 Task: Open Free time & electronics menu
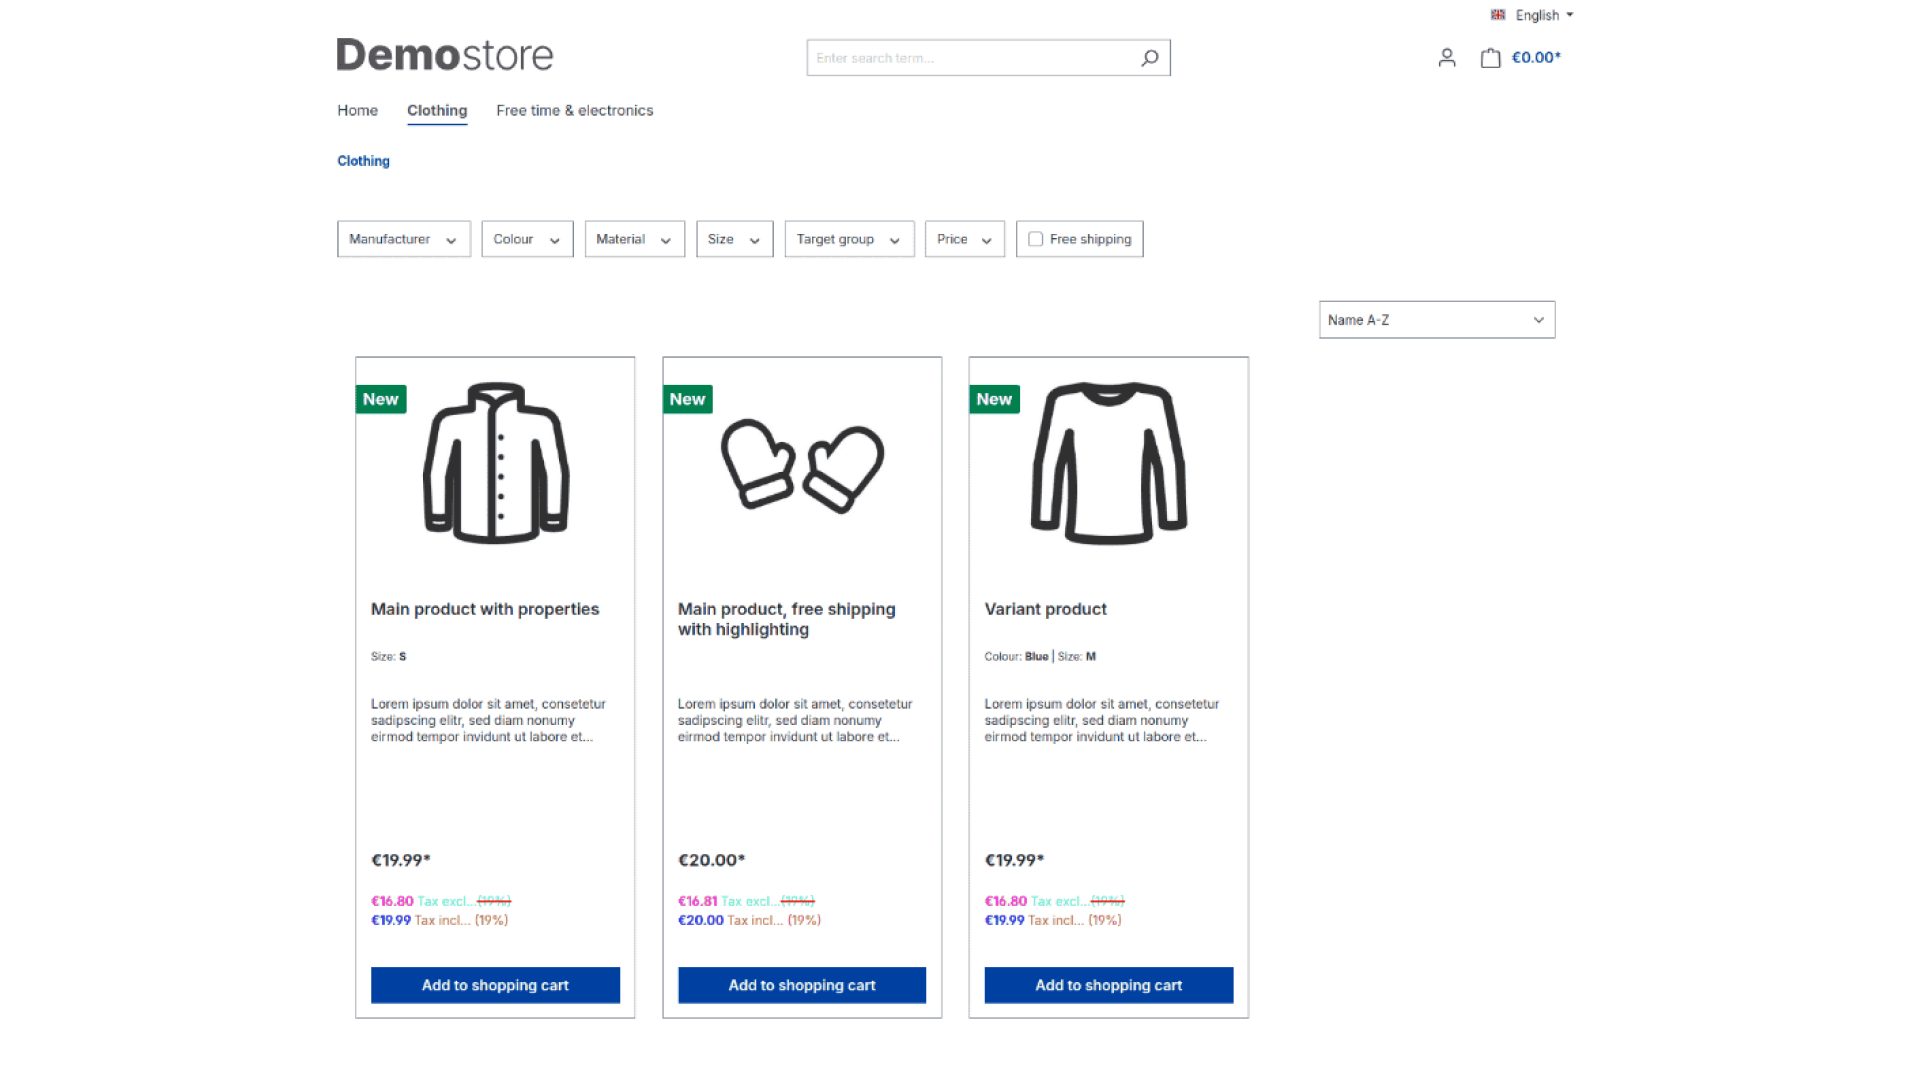coord(574,110)
